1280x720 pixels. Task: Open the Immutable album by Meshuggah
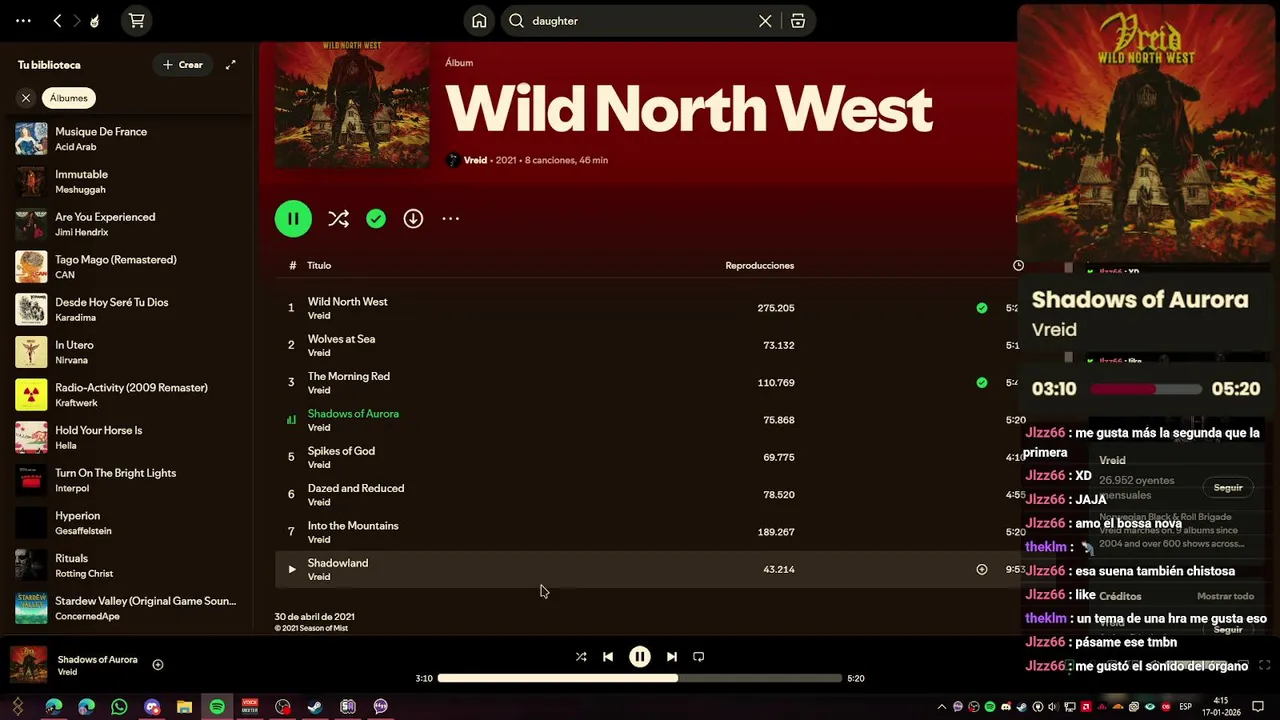click(x=126, y=181)
